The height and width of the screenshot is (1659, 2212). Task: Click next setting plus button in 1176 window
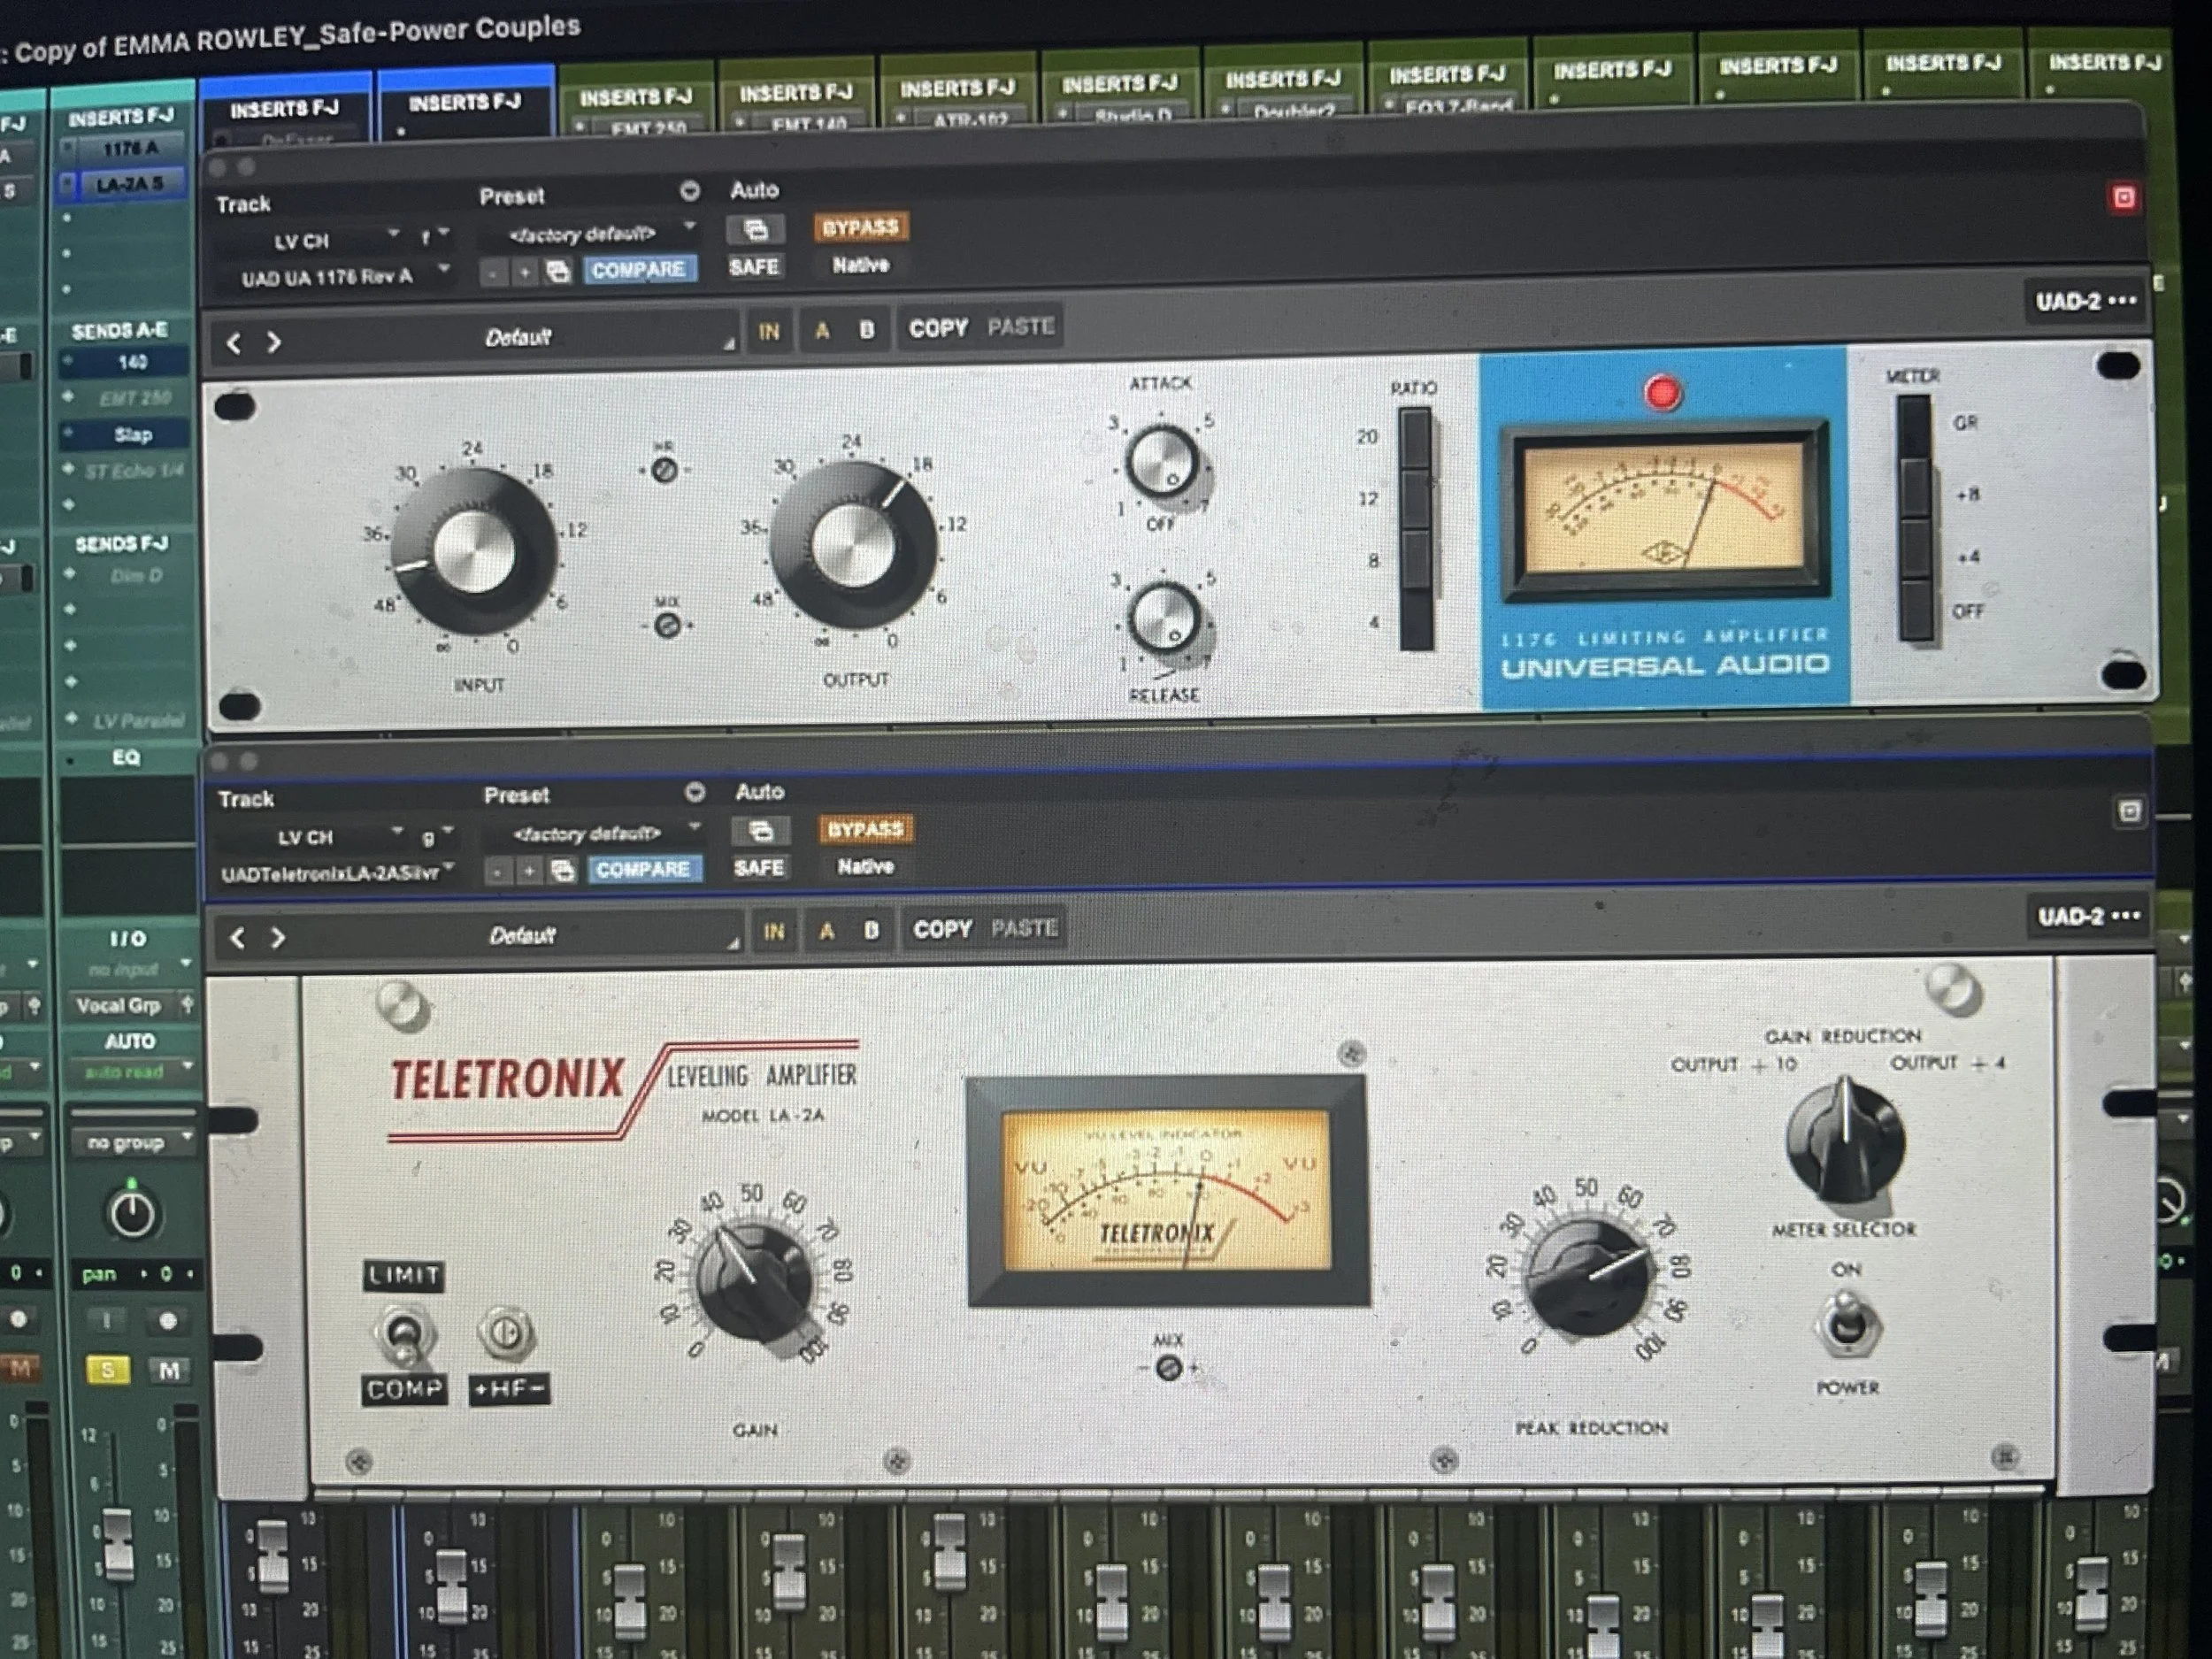coord(524,272)
